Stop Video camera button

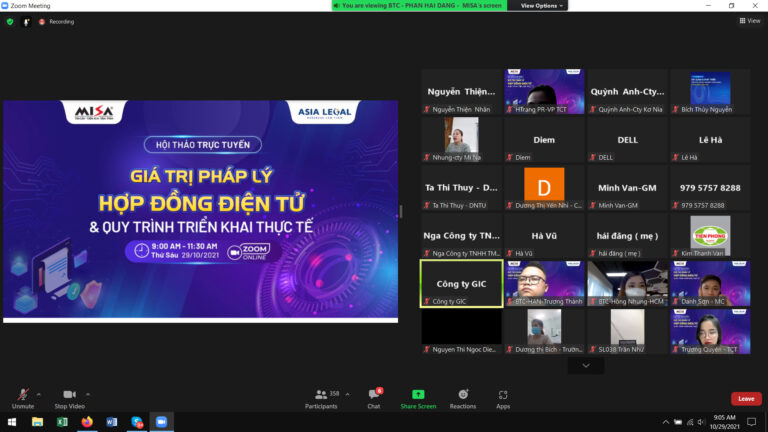pos(69,397)
